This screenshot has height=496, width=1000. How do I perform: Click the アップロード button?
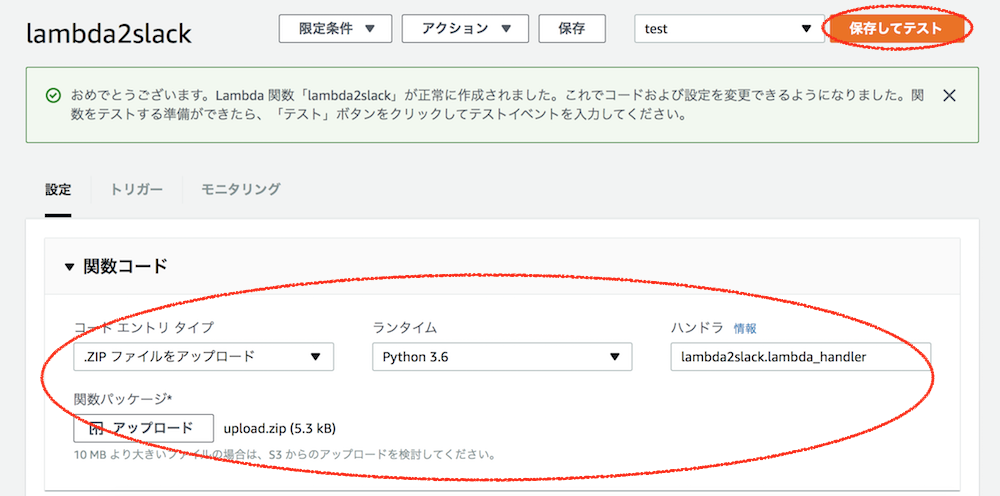[143, 428]
